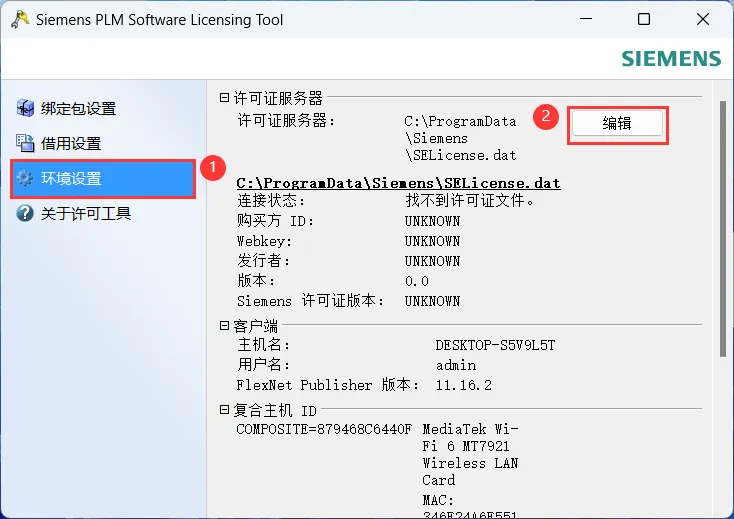The width and height of the screenshot is (734, 519).
Task: Click the UNKNOWN value beside Webkey
Action: tap(432, 241)
